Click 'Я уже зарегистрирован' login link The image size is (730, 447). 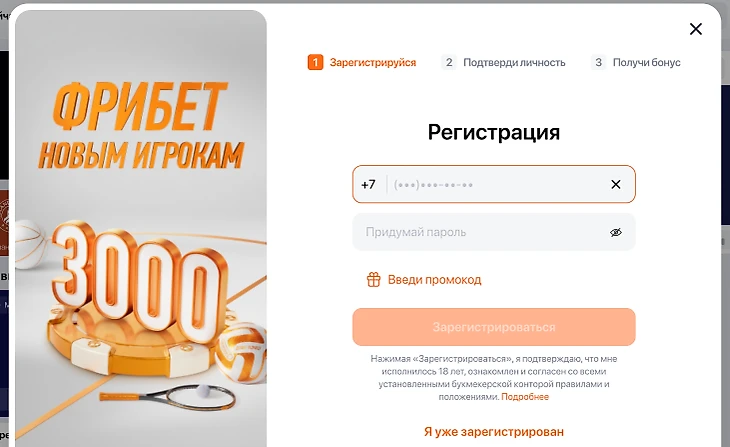493,432
